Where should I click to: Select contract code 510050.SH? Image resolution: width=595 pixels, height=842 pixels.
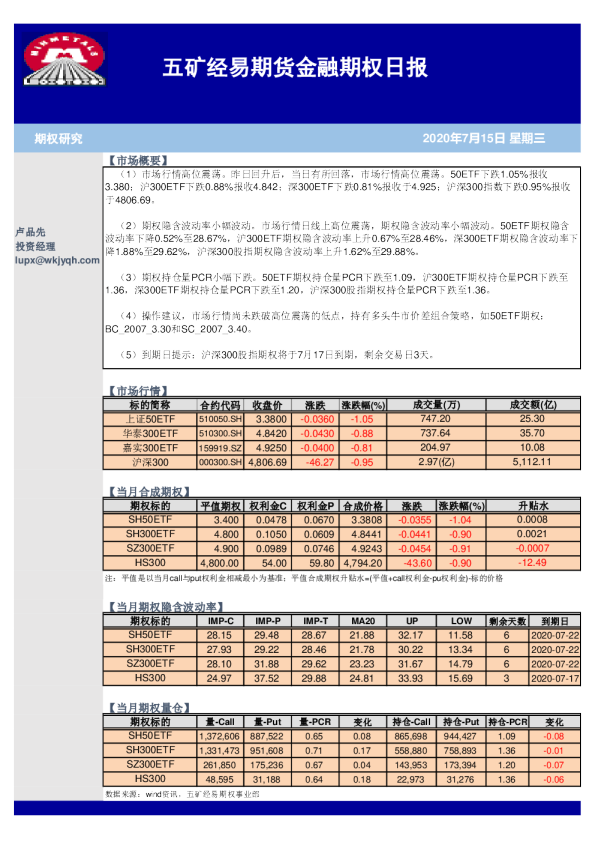220,419
